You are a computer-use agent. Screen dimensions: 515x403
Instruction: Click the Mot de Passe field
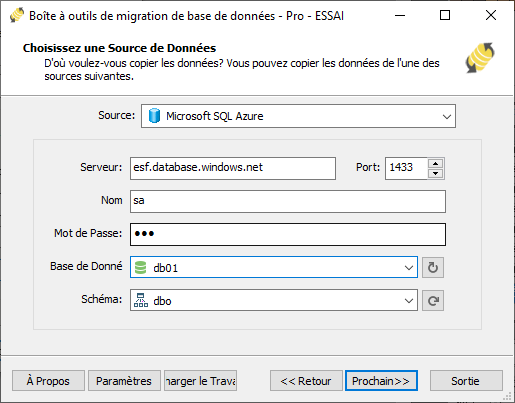[x=288, y=234]
